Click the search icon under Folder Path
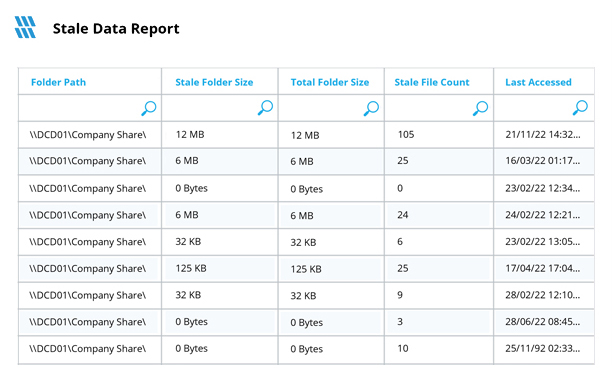The height and width of the screenshot is (382, 612). 149,108
